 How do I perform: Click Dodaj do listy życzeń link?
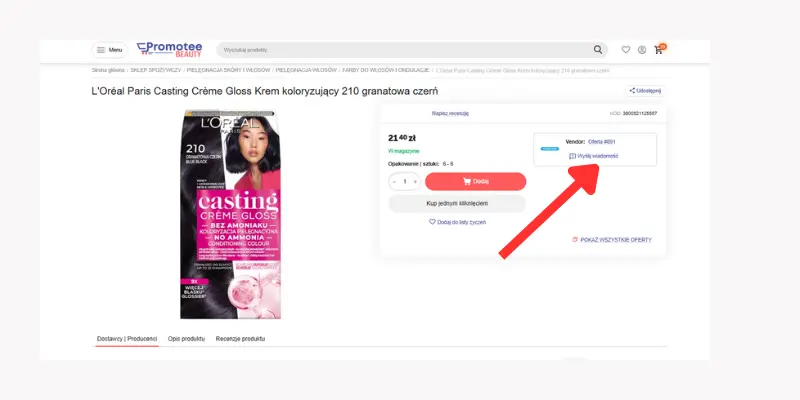[x=457, y=222]
